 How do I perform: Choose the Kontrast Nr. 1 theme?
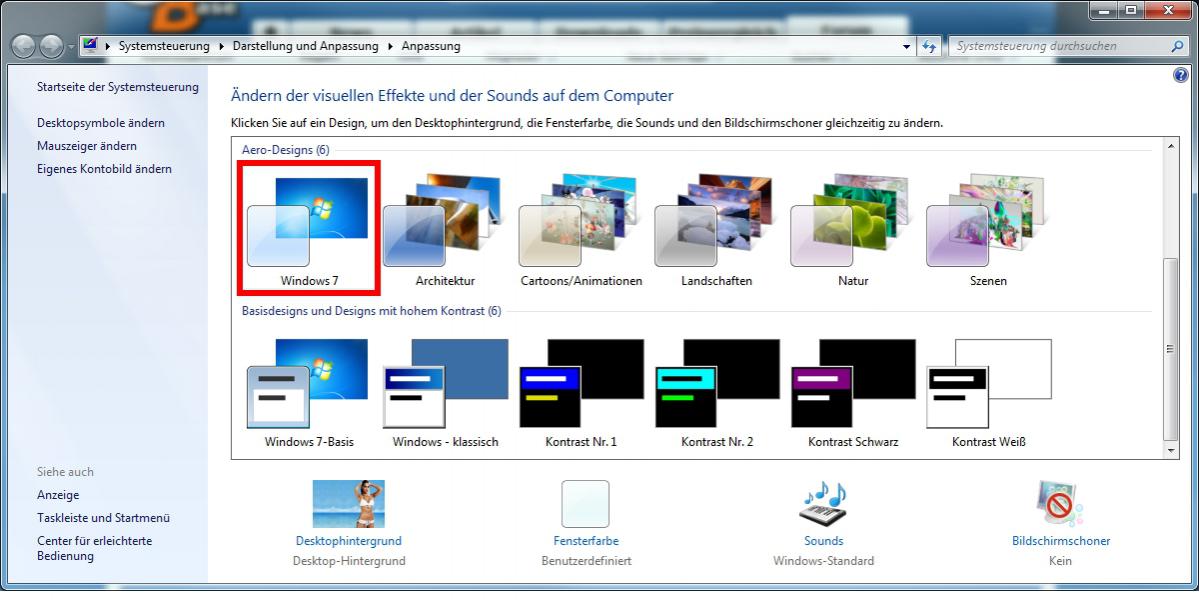[581, 393]
